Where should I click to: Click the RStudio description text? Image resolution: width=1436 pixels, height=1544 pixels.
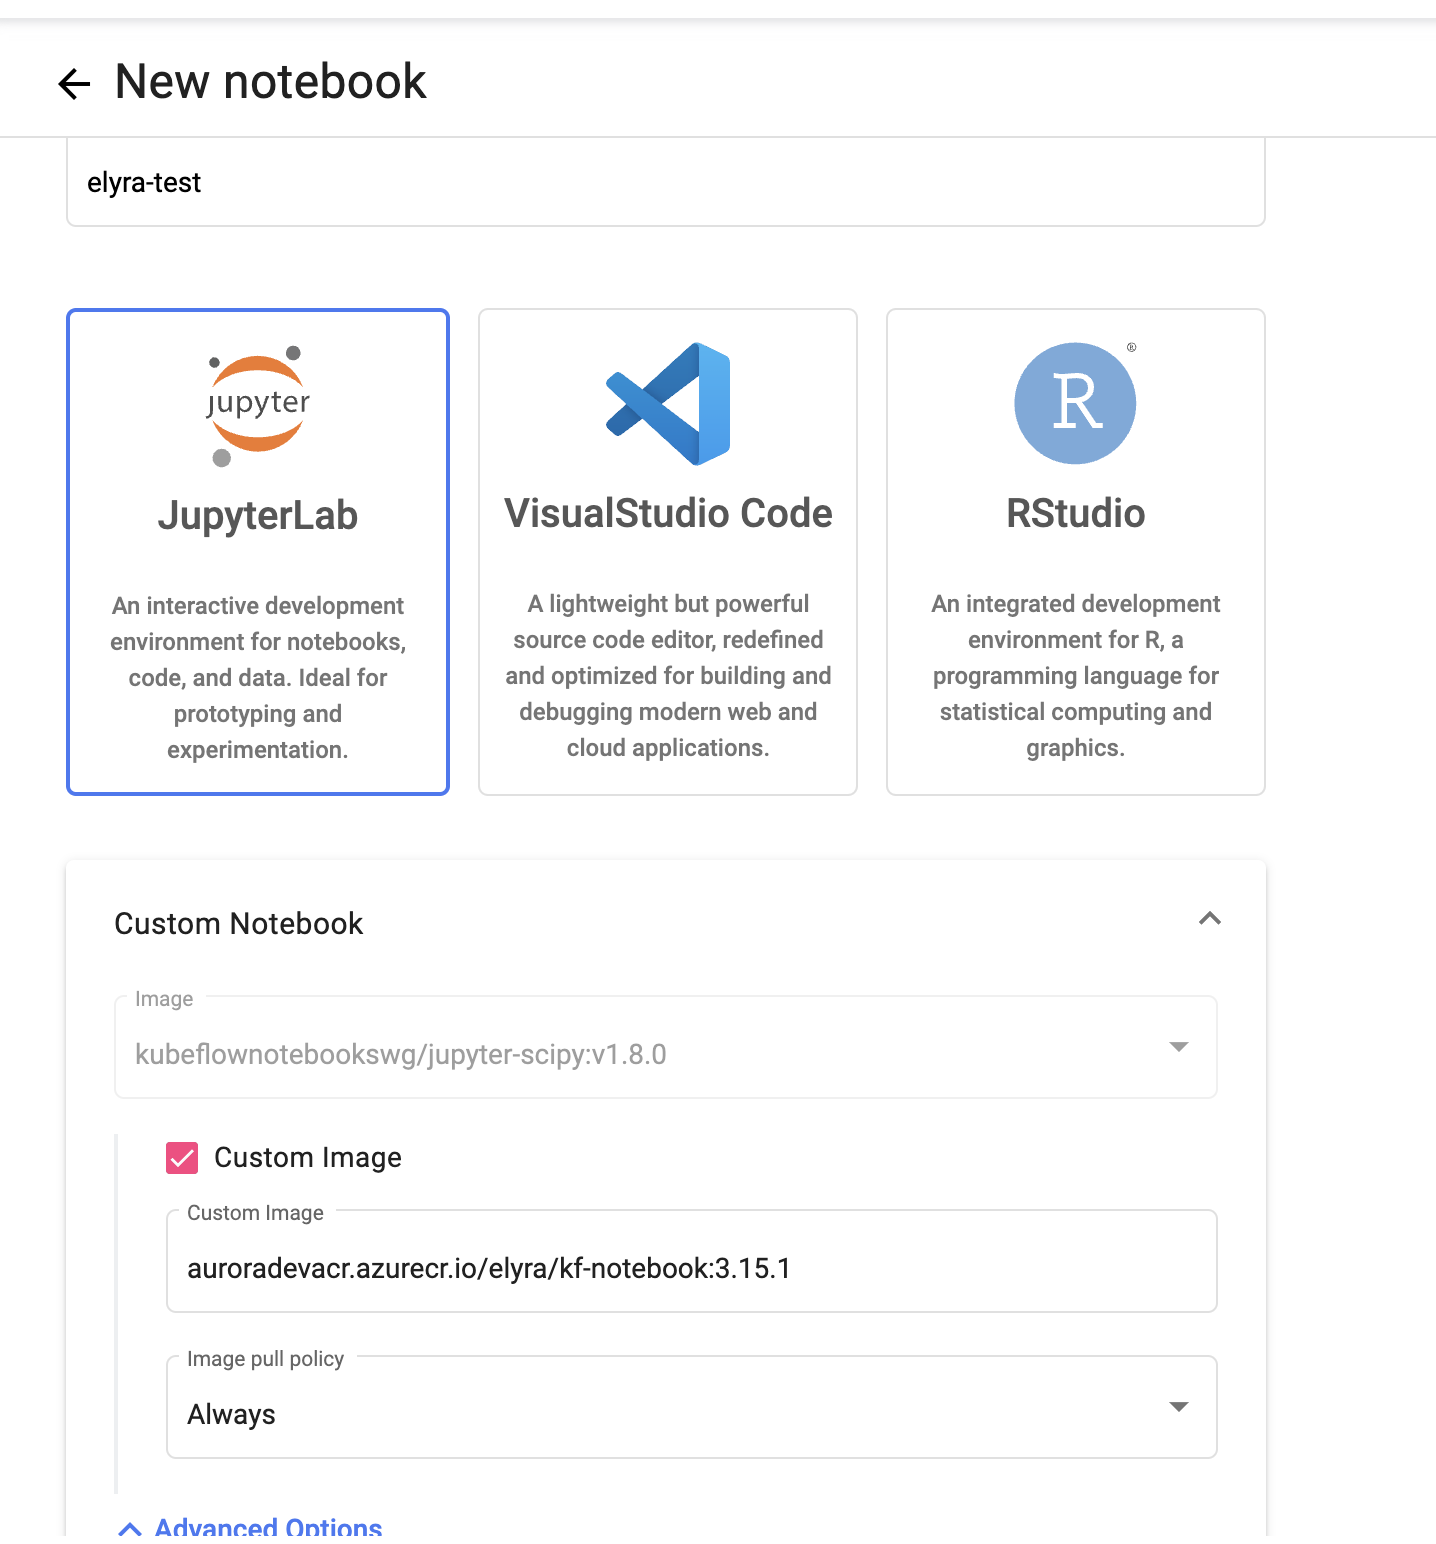[1075, 676]
